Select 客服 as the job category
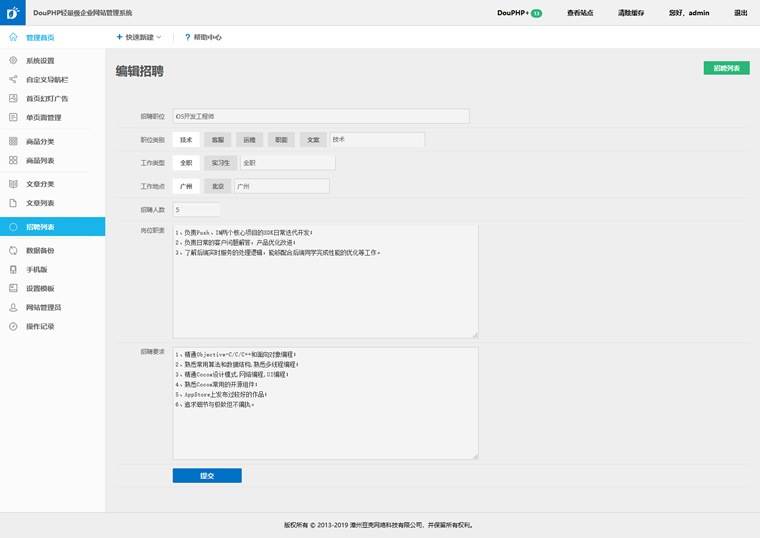 [x=217, y=140]
